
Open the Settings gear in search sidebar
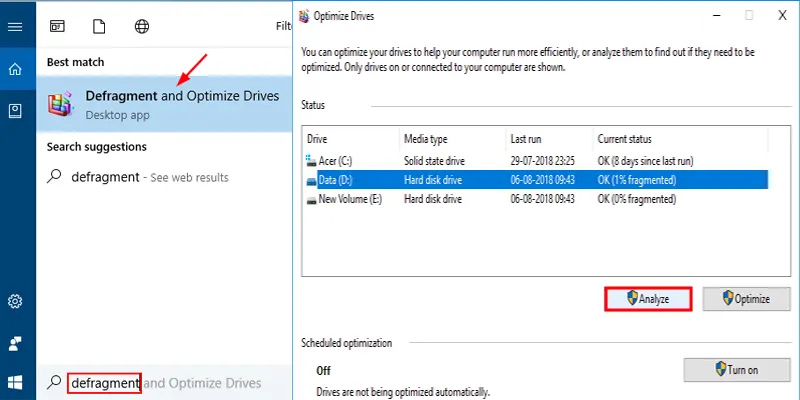(x=15, y=302)
